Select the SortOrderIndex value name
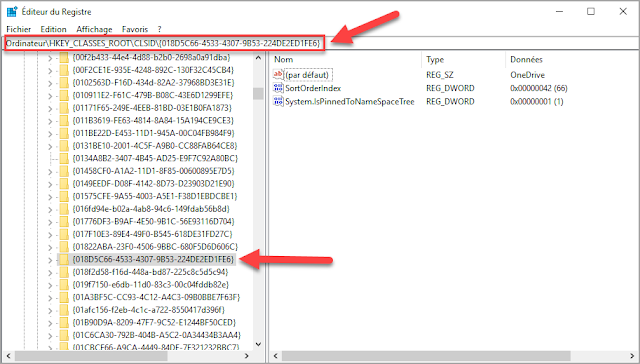Screen dimensions: 640x364 (x=313, y=88)
